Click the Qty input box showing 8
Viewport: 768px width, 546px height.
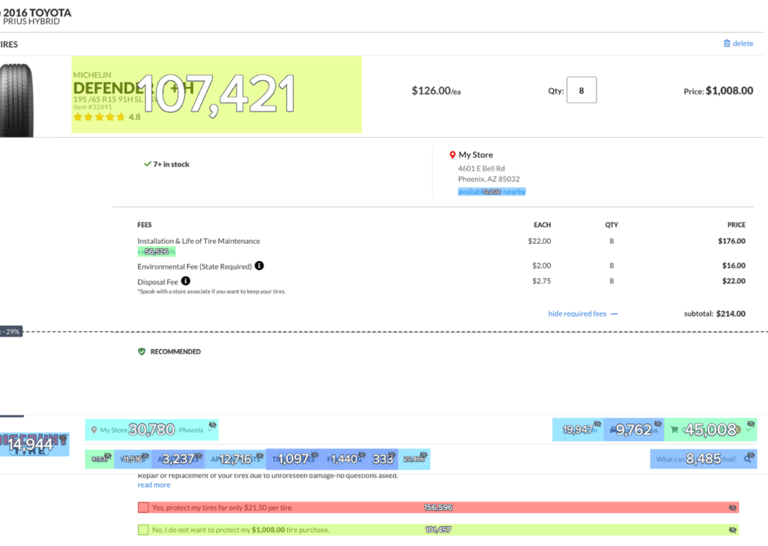[581, 90]
